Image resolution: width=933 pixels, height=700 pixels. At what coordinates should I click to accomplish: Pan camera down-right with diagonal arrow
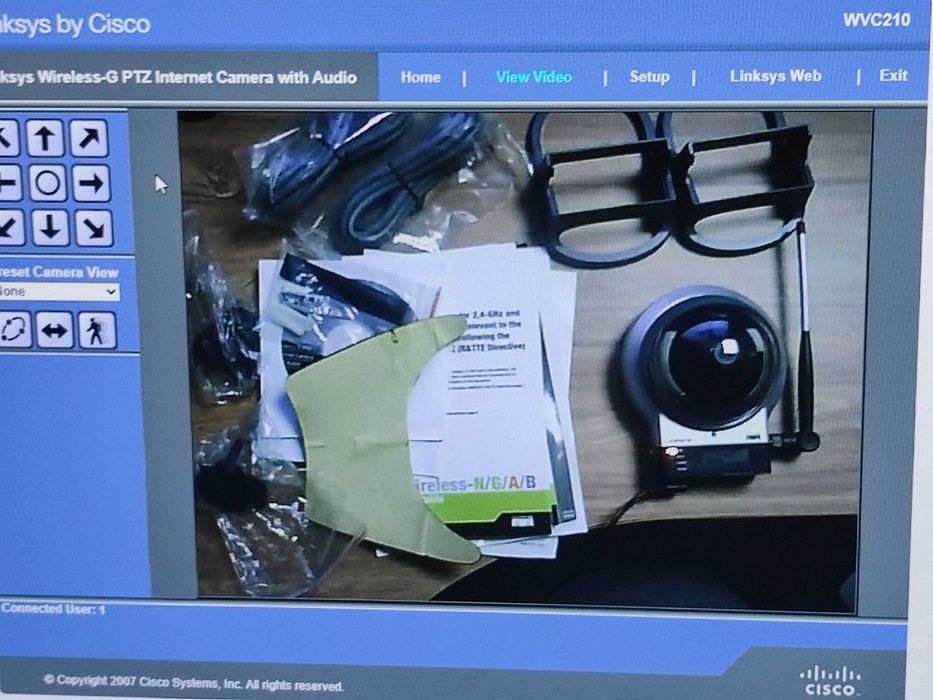pyautogui.click(x=94, y=228)
